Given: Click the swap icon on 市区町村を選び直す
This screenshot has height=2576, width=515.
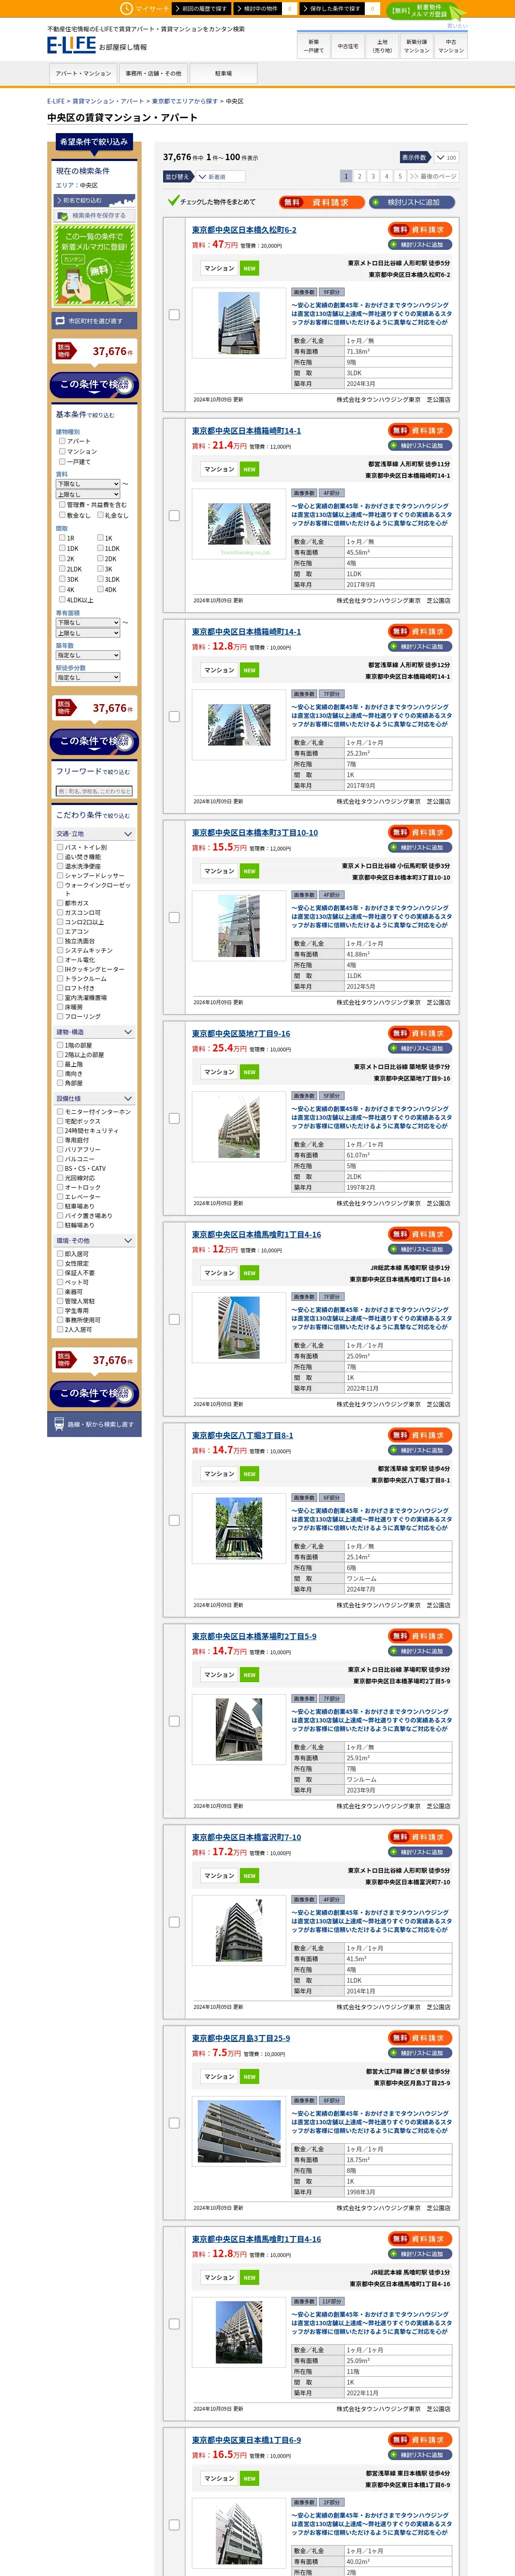Looking at the screenshot, I should coord(61,321).
